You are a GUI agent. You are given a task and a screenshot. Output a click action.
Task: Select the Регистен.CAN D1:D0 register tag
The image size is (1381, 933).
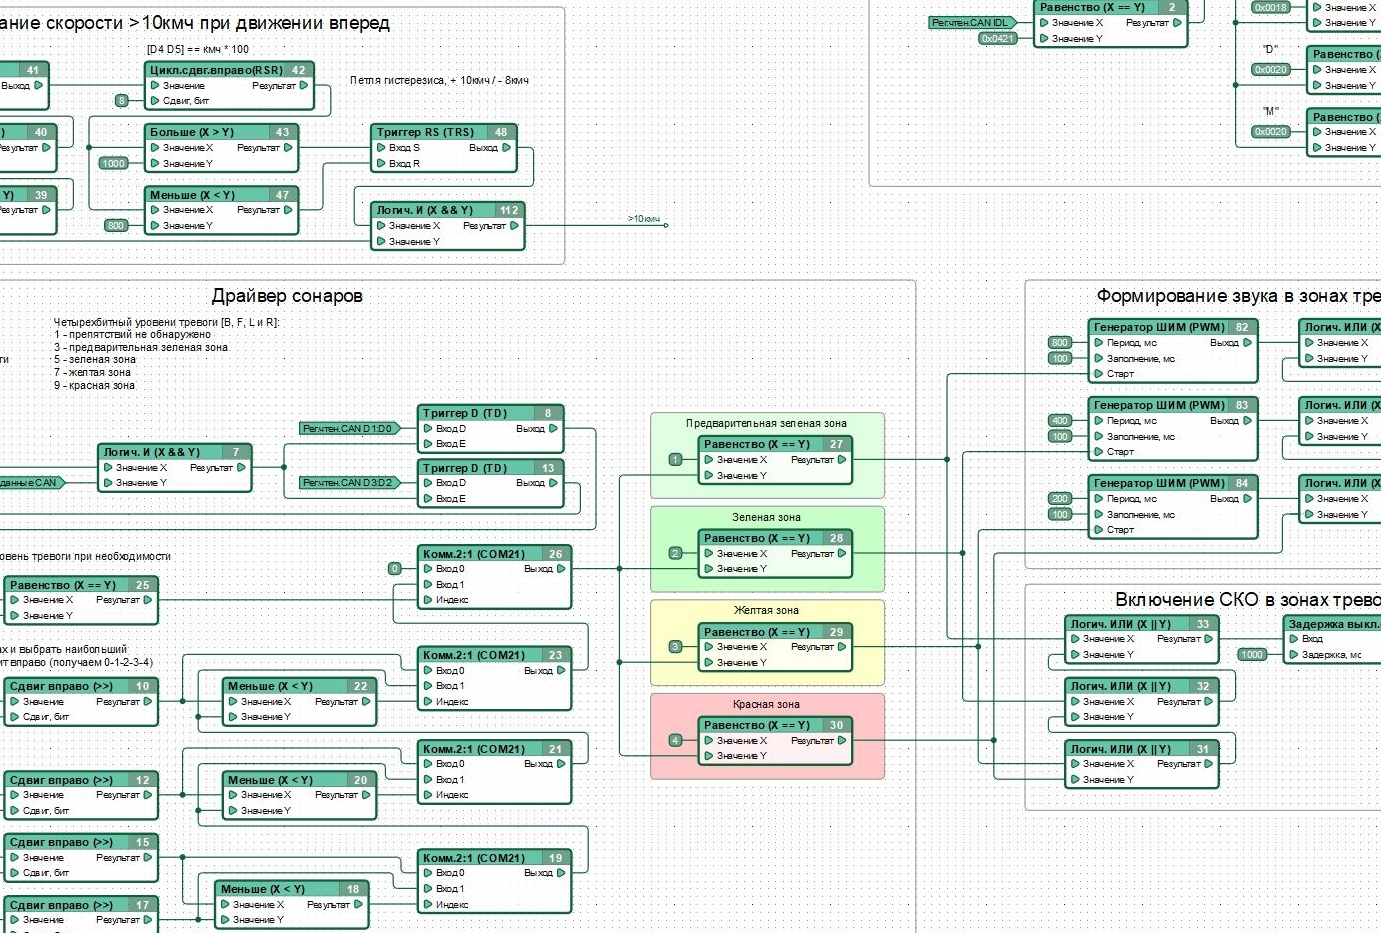(348, 429)
